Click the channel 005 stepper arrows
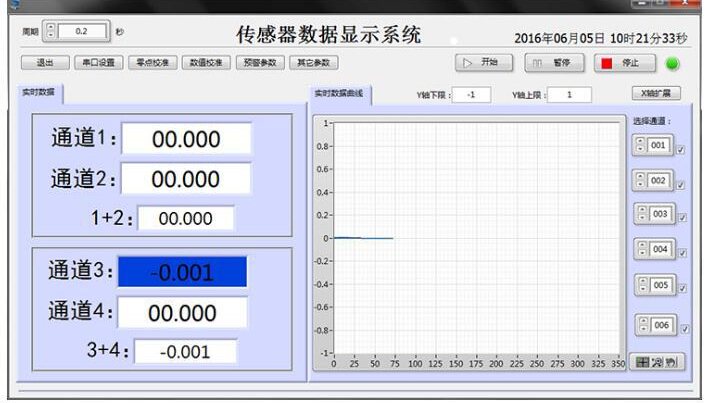 [x=643, y=285]
